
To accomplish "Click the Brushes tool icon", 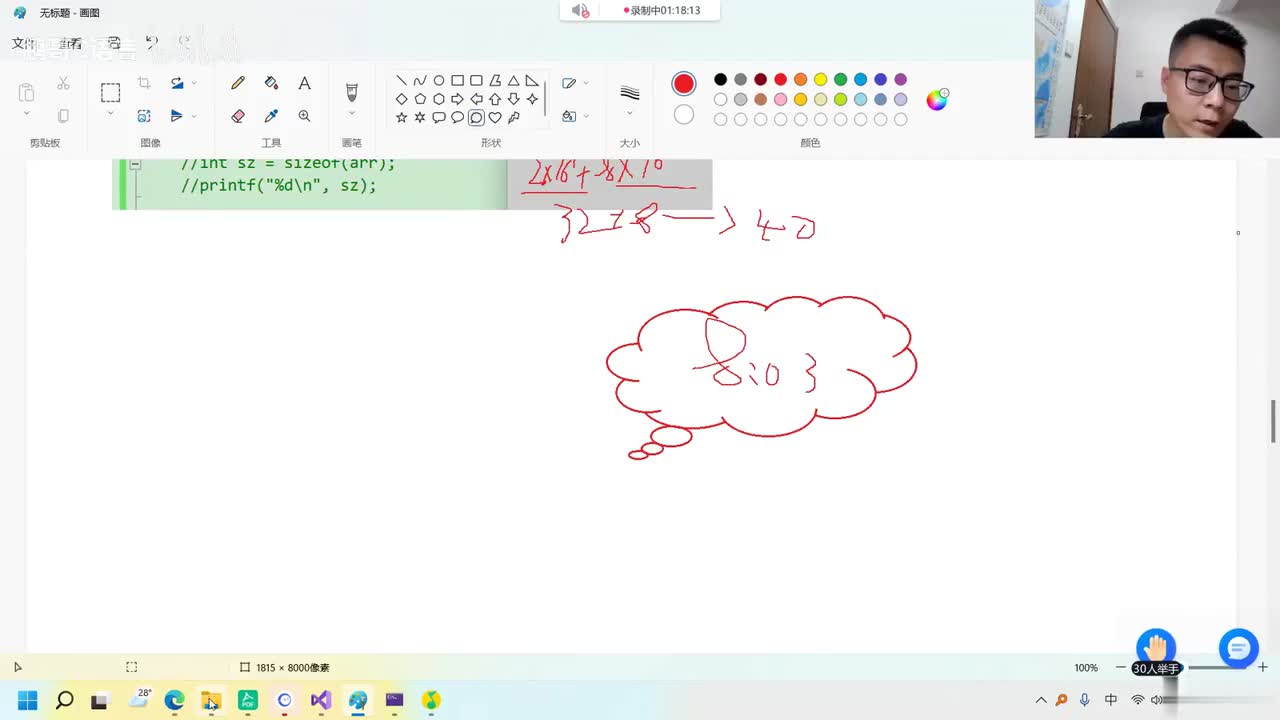I will [x=351, y=92].
